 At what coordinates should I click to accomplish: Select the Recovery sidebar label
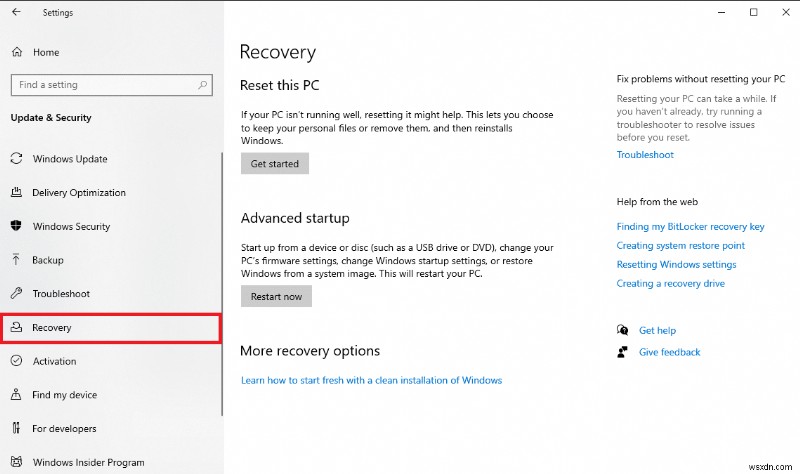(52, 328)
